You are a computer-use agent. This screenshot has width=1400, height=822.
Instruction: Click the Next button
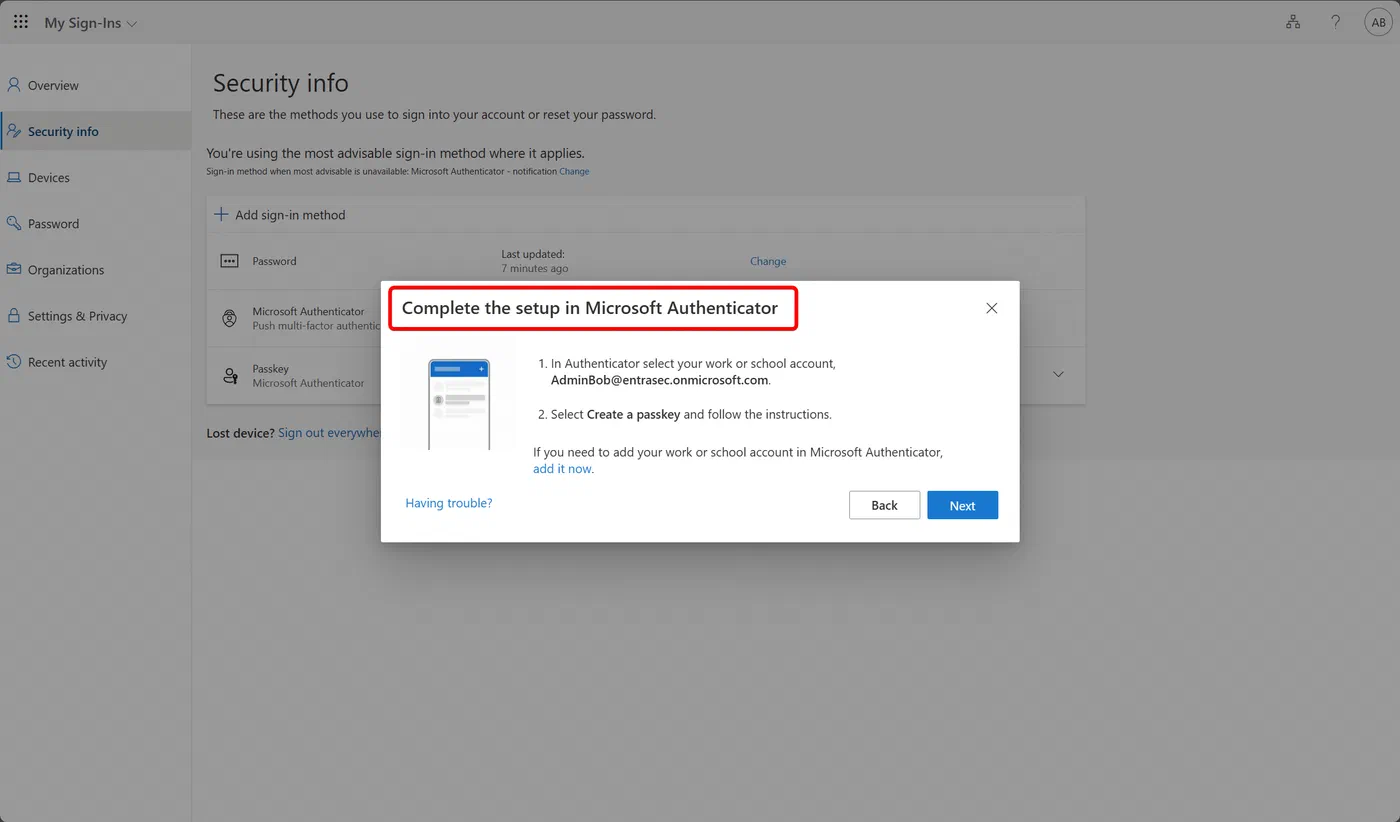[x=962, y=505]
